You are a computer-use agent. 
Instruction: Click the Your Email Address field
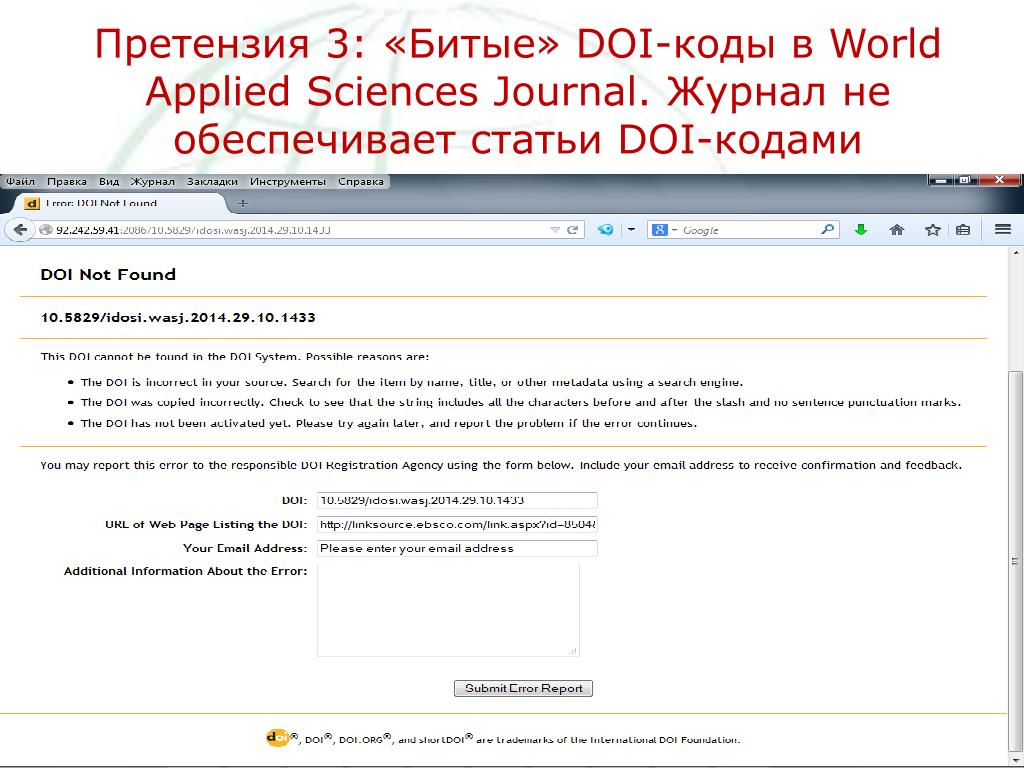click(x=457, y=549)
